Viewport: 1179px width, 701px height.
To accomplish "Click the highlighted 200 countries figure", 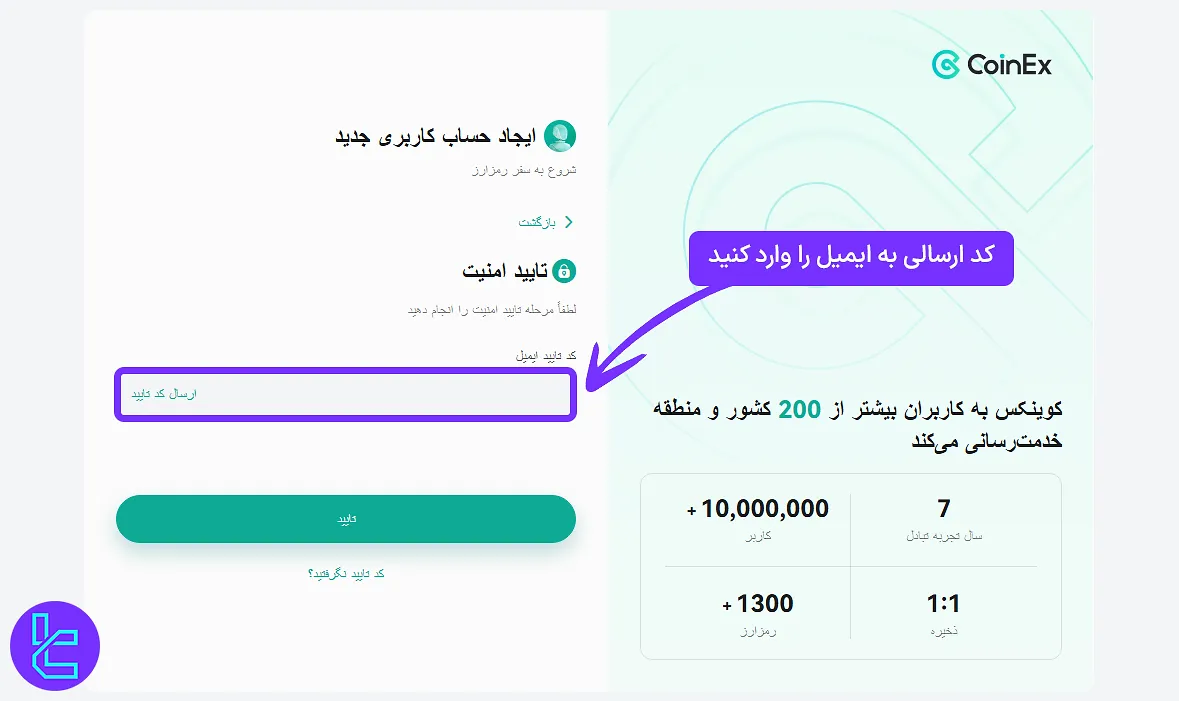I will (x=800, y=409).
